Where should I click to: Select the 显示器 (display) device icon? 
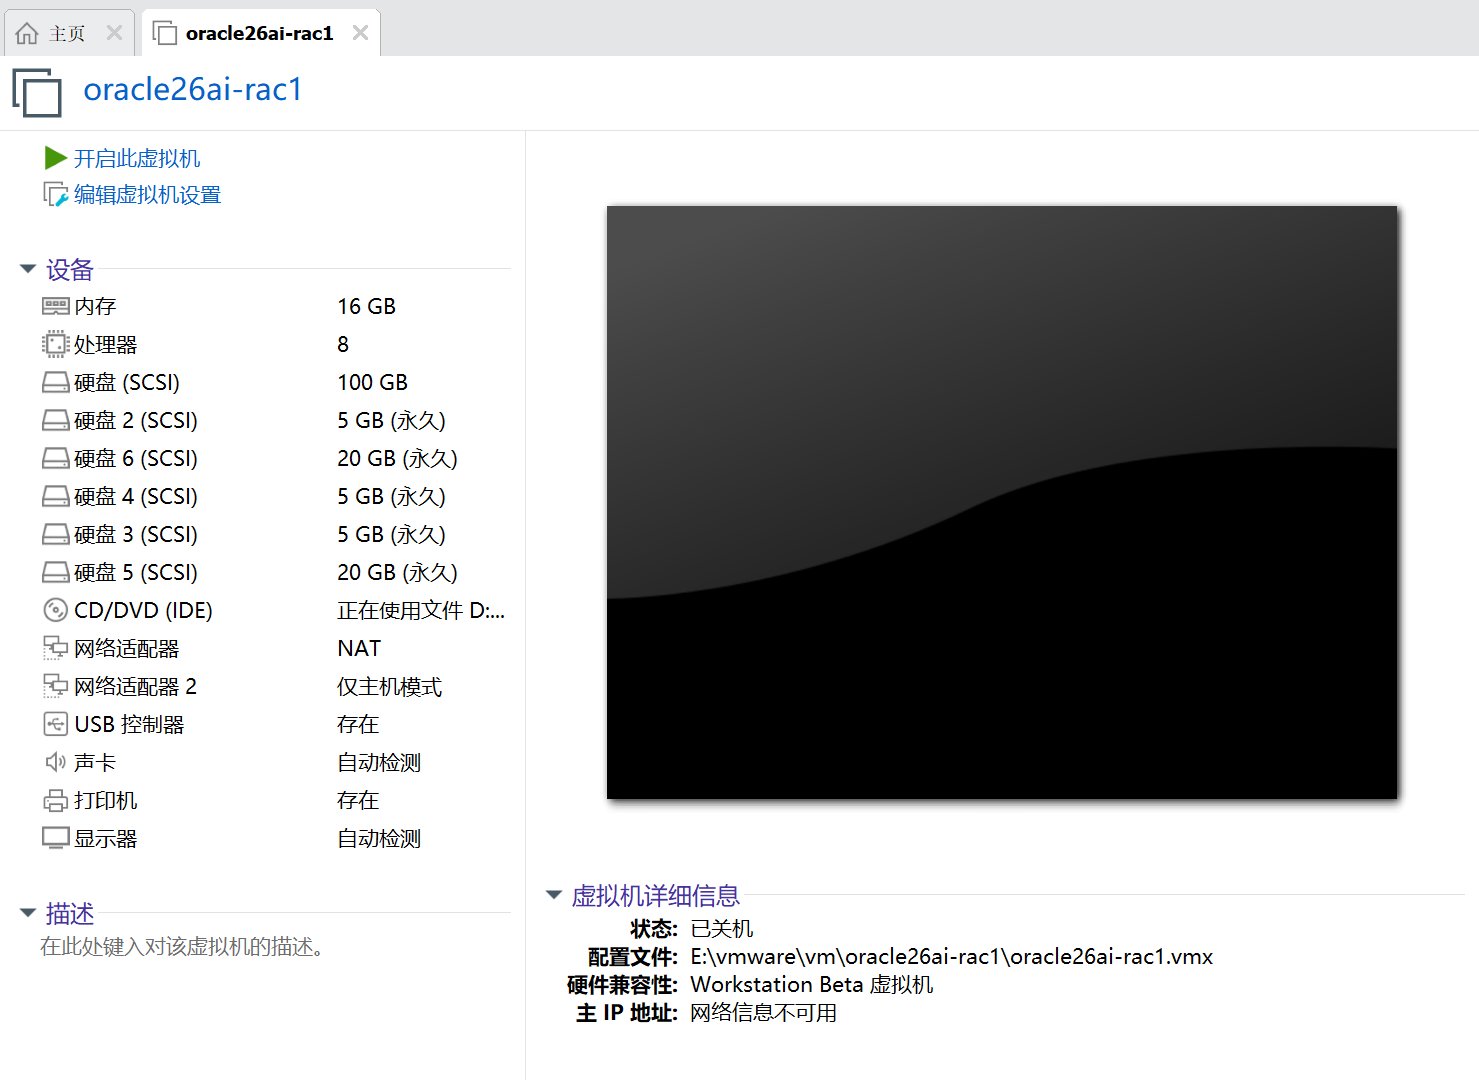pyautogui.click(x=56, y=838)
